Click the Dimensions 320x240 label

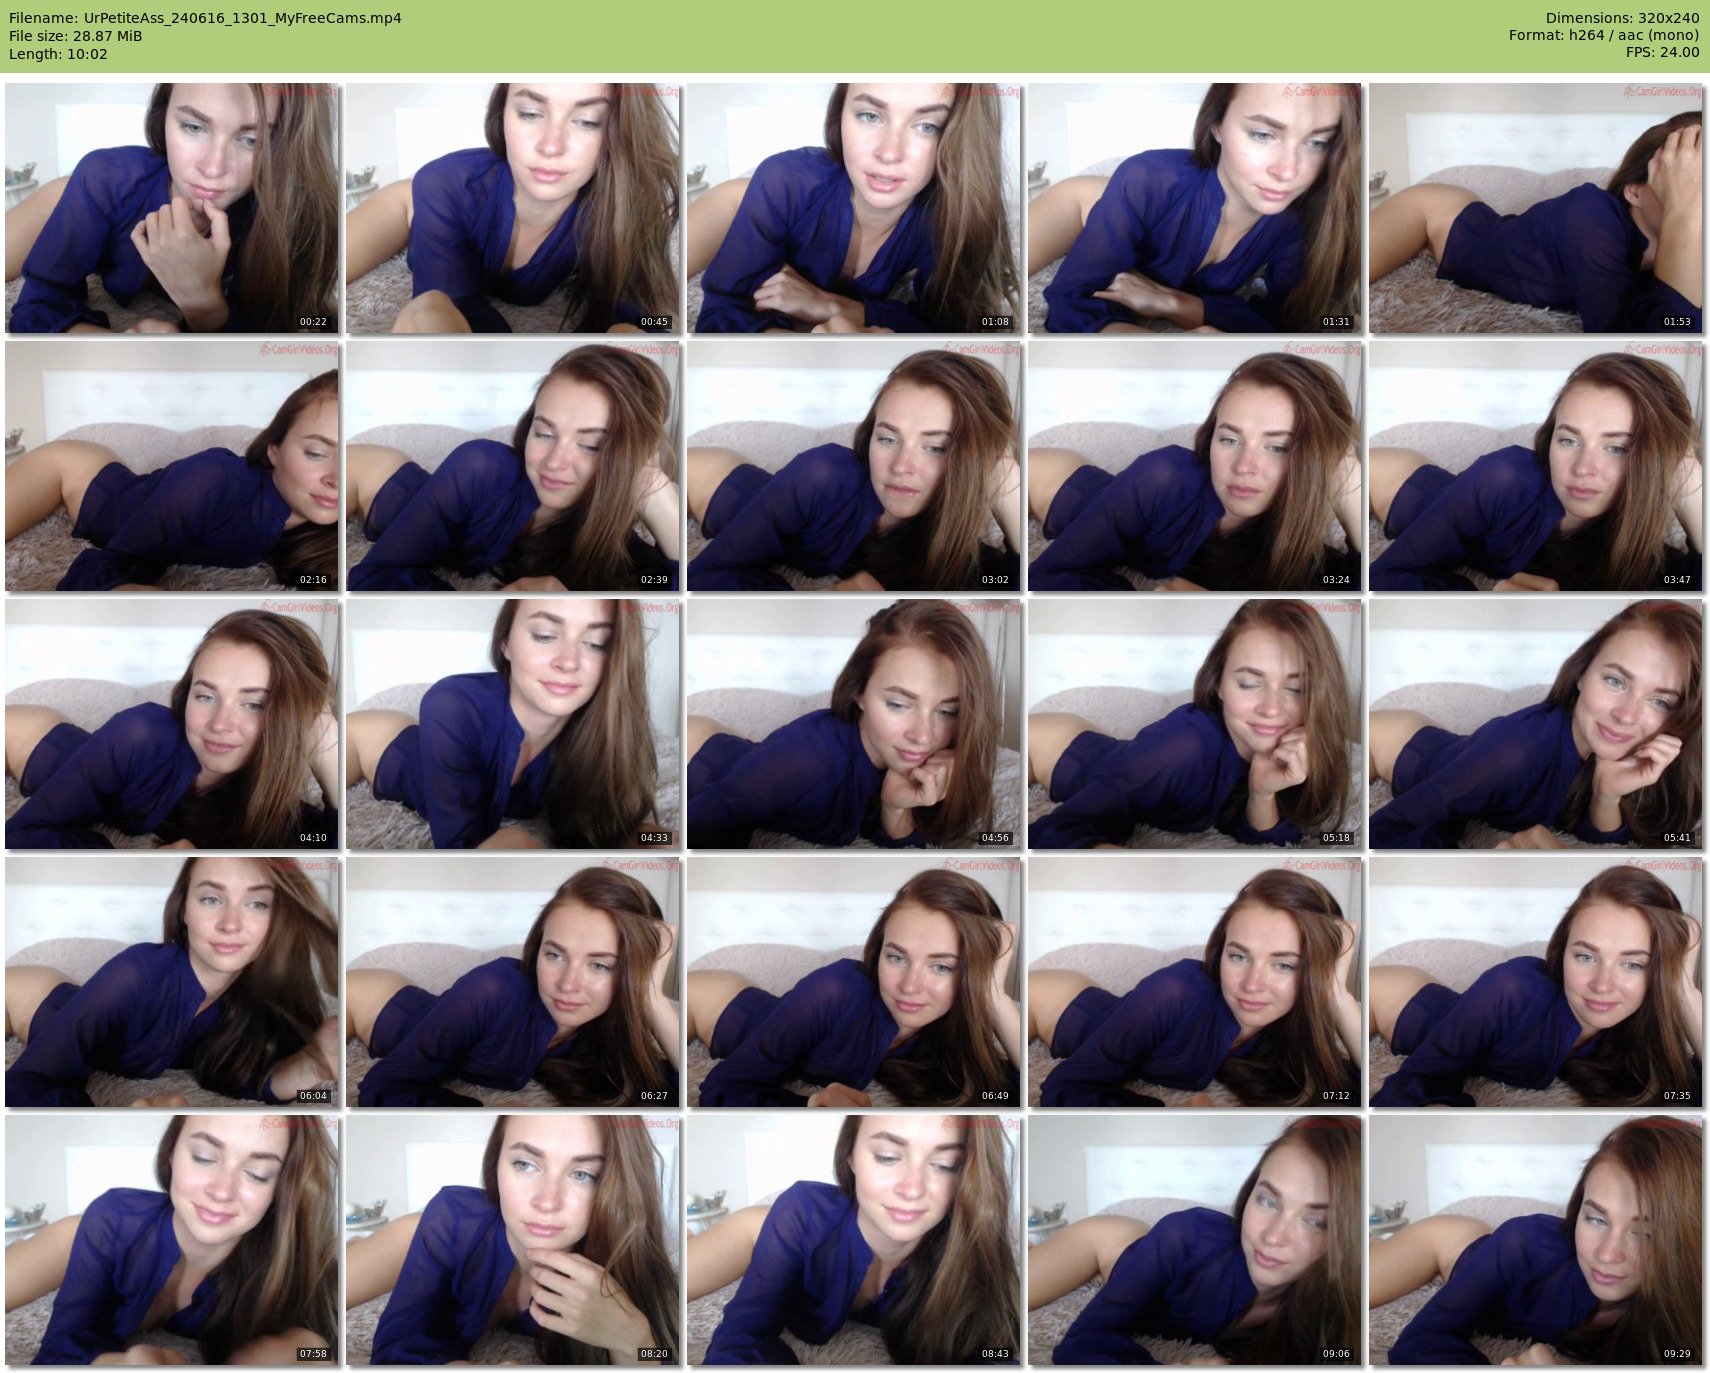click(x=1622, y=18)
